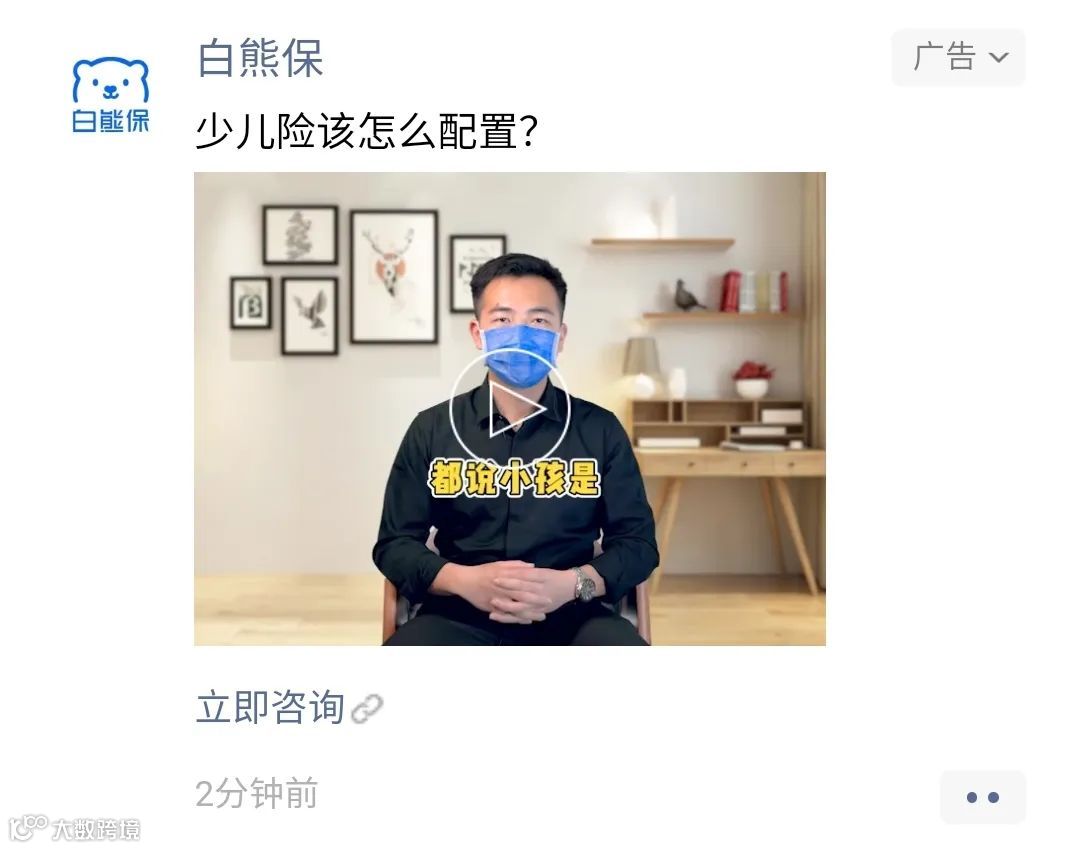Click the 白熊保 account name
This screenshot has height=849, width=1080.
point(260,58)
